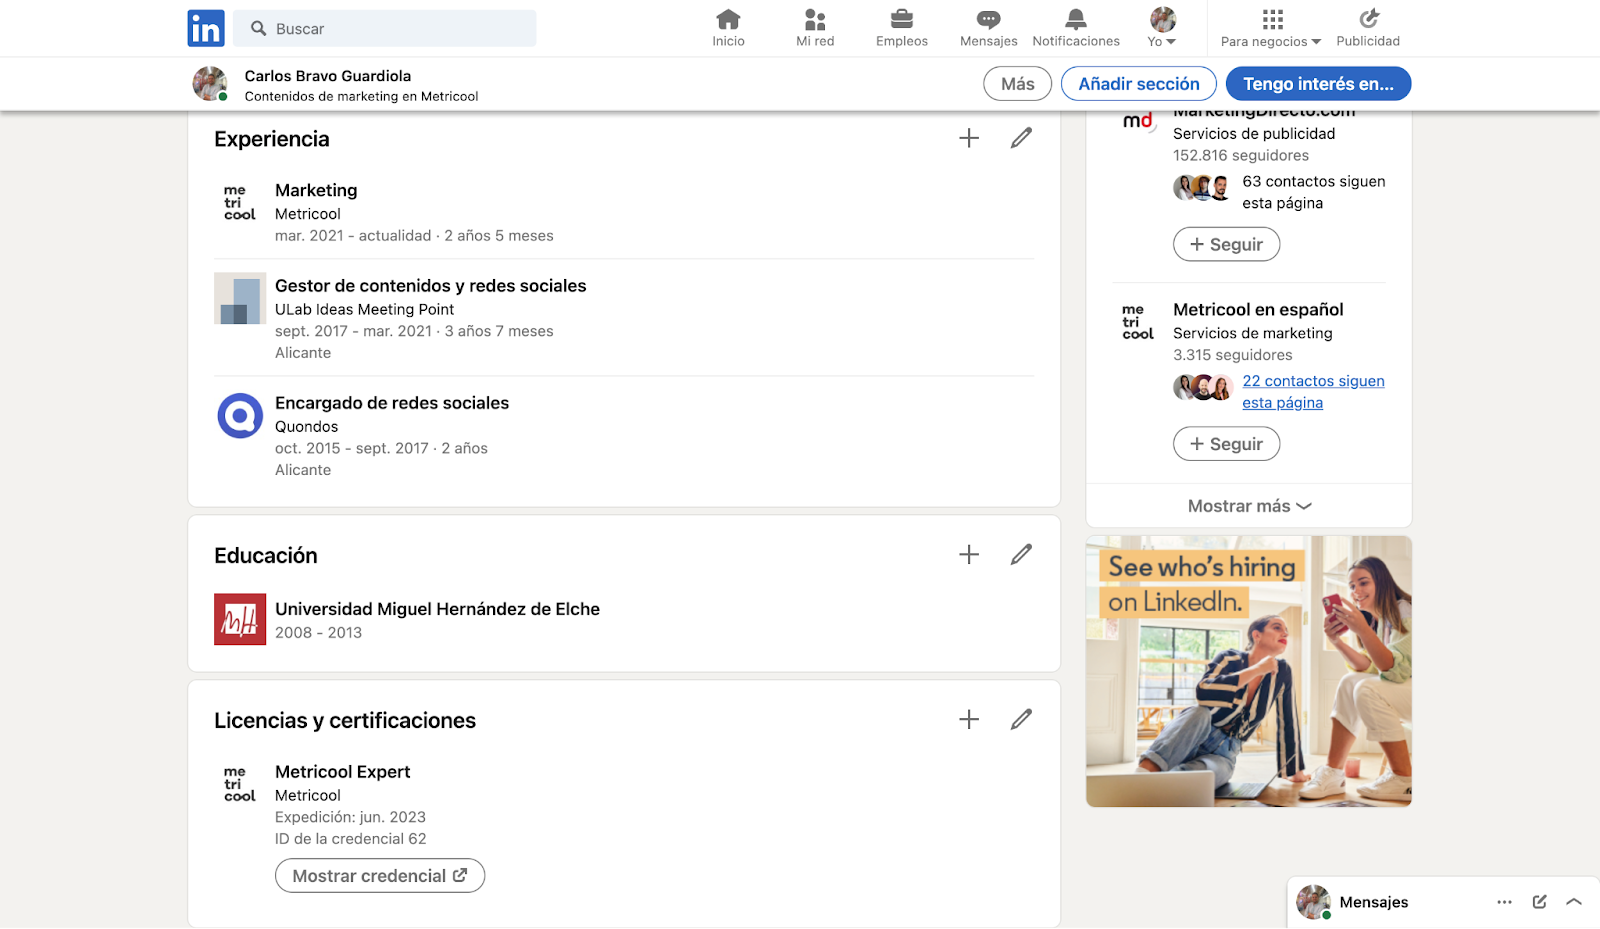
Task: Click the Mostrar credencial button
Action: pos(379,875)
